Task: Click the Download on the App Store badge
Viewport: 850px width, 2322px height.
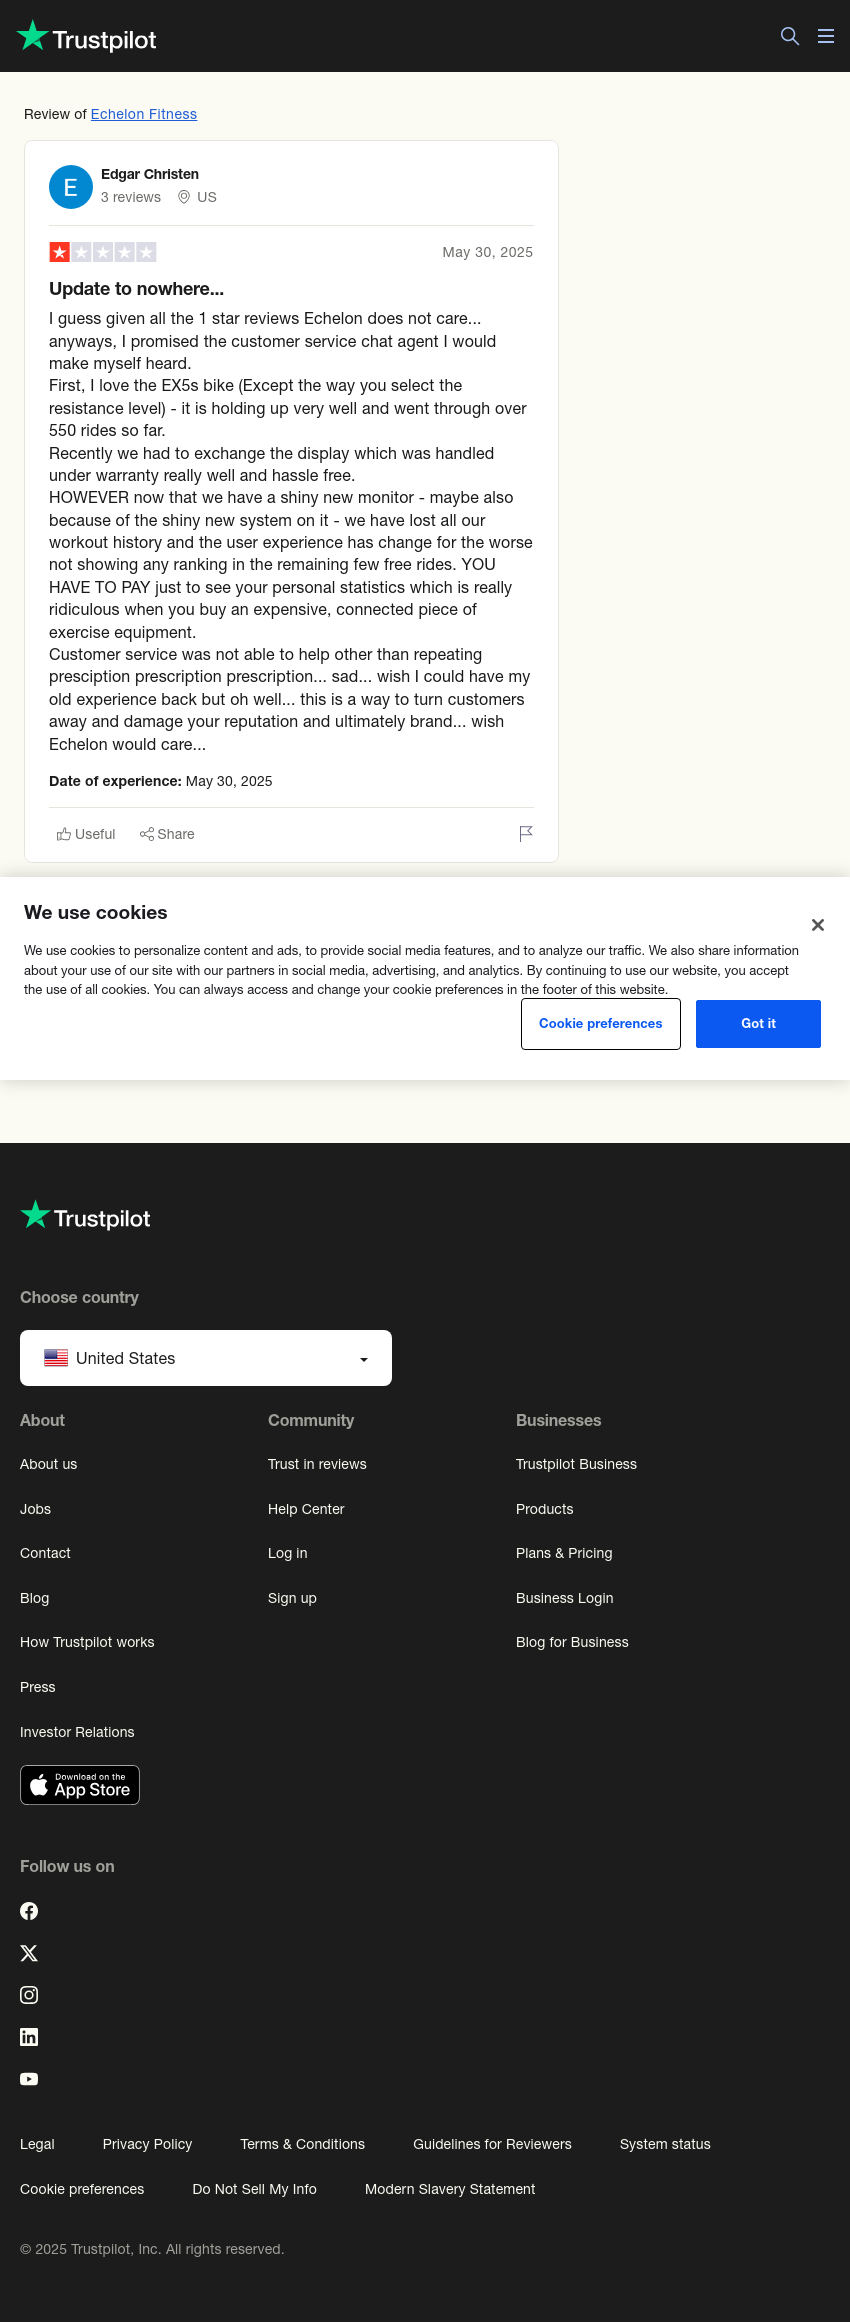Action: tap(80, 1785)
